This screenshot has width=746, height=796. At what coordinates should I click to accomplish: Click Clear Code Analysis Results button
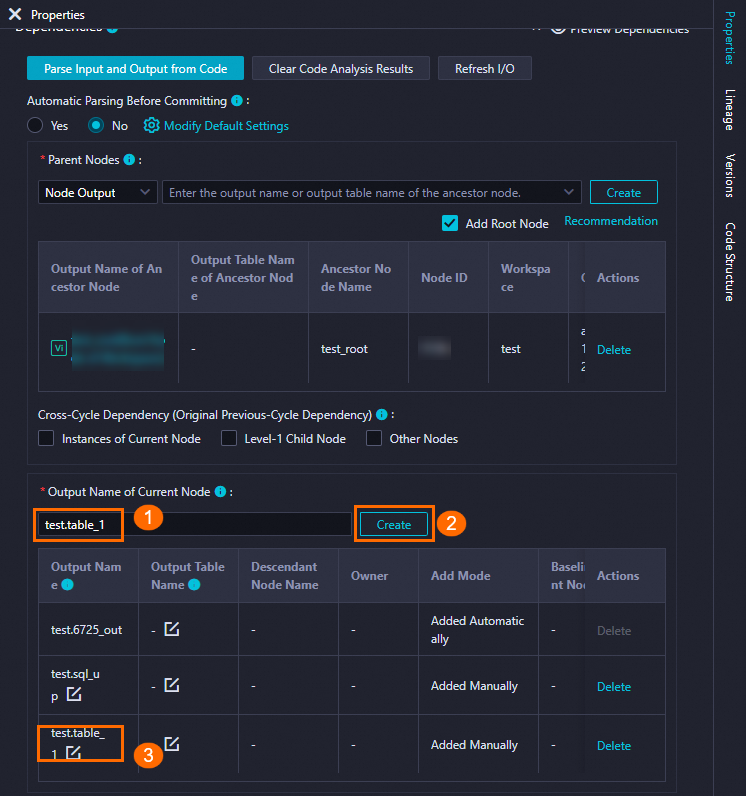point(341,69)
